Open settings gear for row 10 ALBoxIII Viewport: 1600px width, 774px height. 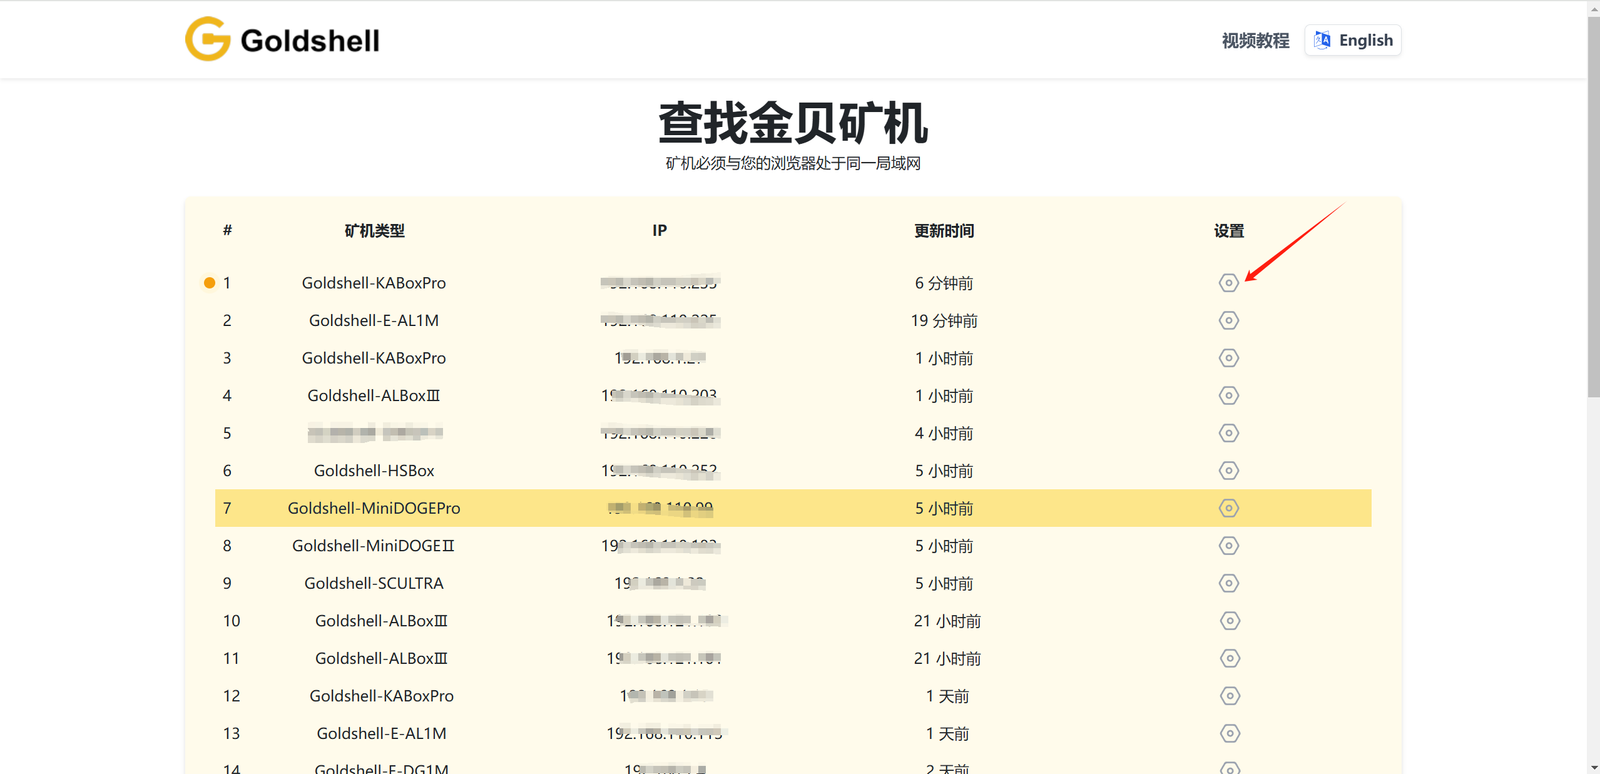click(1230, 621)
